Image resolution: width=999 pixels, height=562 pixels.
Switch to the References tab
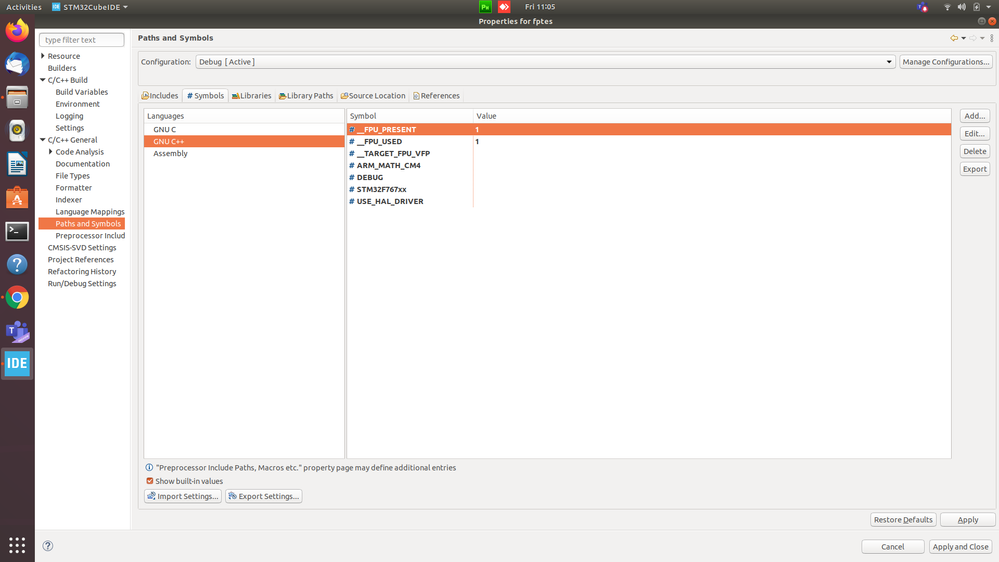[x=436, y=96]
